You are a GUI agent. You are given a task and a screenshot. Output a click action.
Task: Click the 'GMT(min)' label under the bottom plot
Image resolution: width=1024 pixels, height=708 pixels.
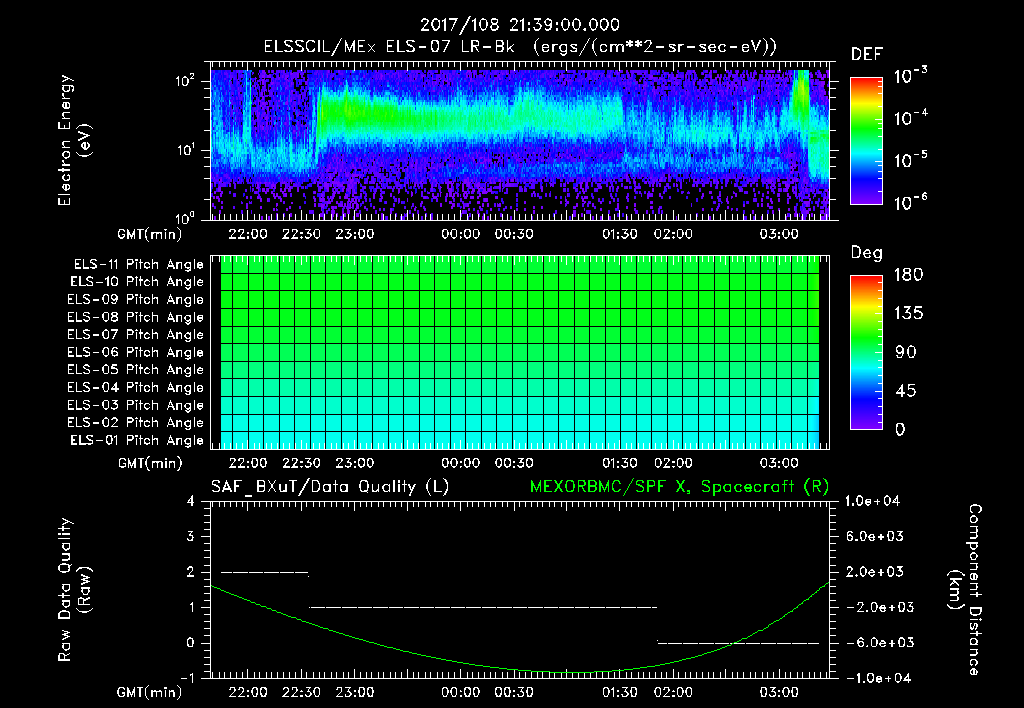tap(150, 692)
